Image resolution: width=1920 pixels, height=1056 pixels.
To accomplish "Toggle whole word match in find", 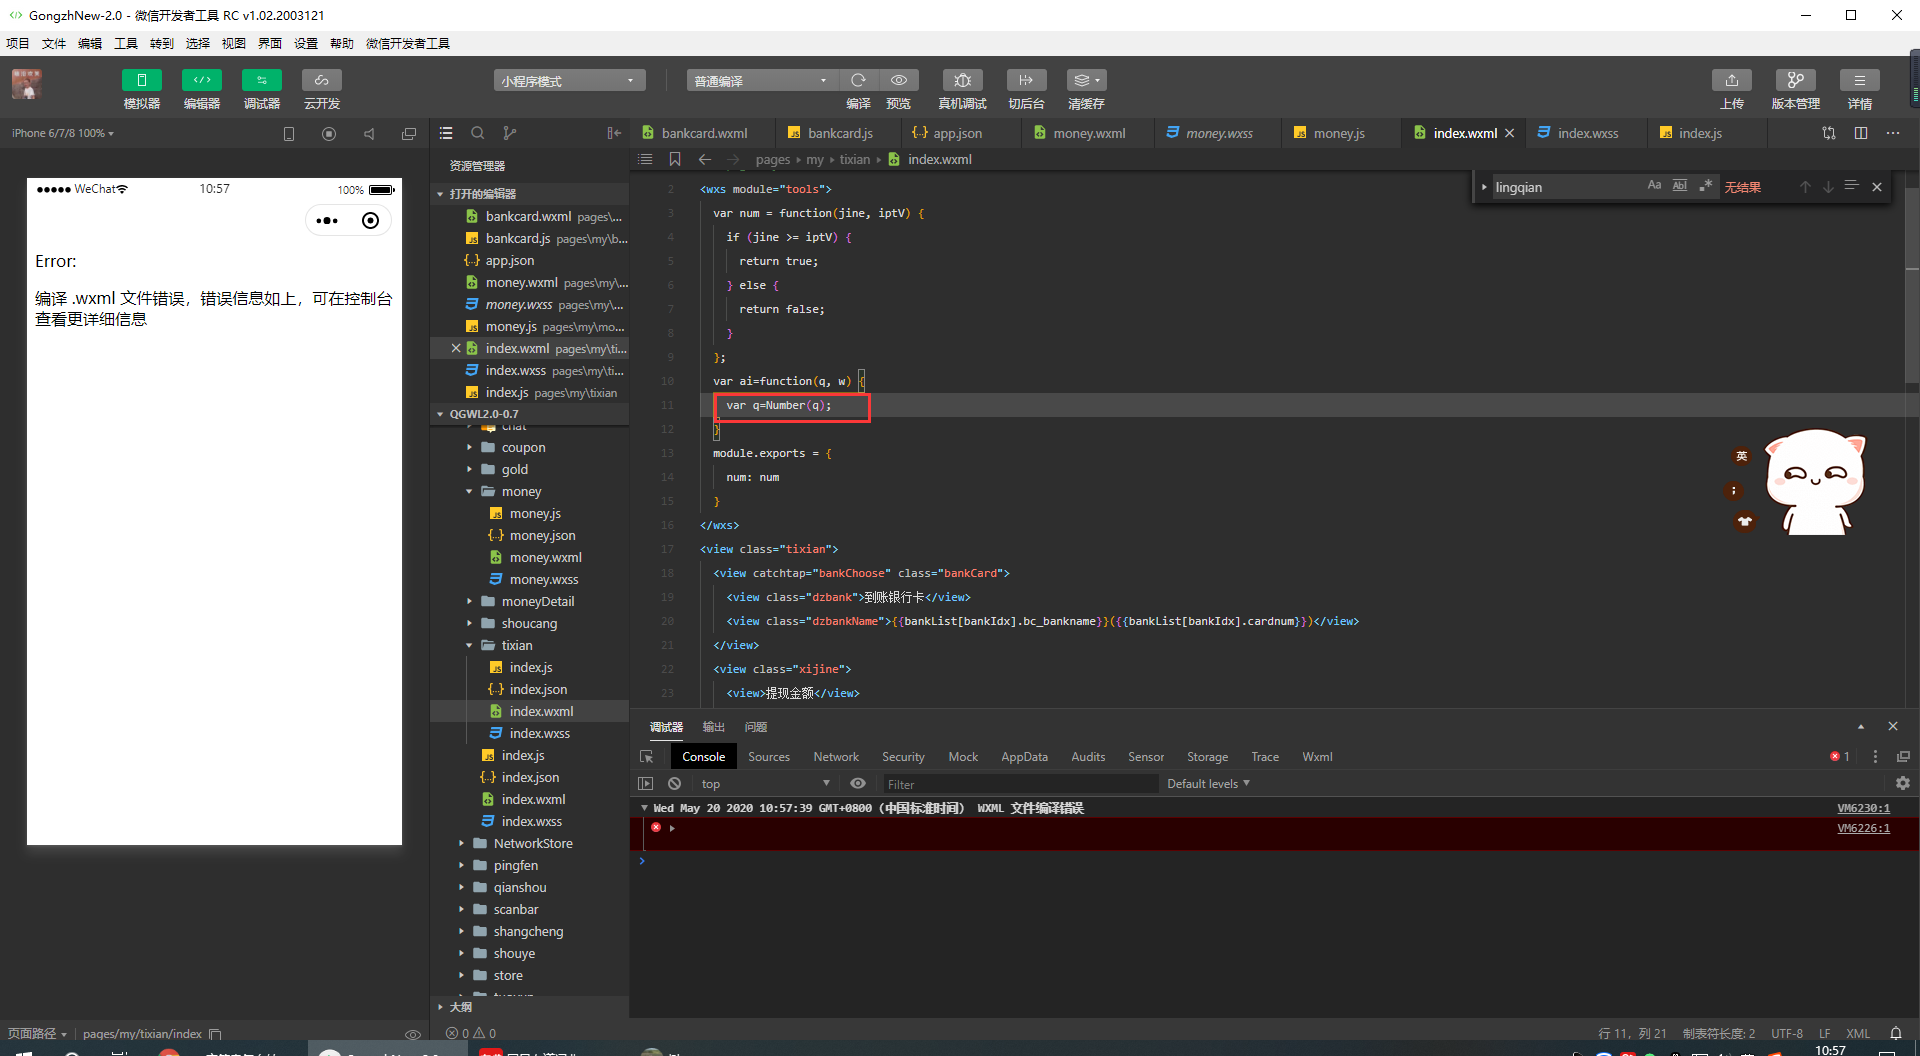I will [x=1680, y=186].
